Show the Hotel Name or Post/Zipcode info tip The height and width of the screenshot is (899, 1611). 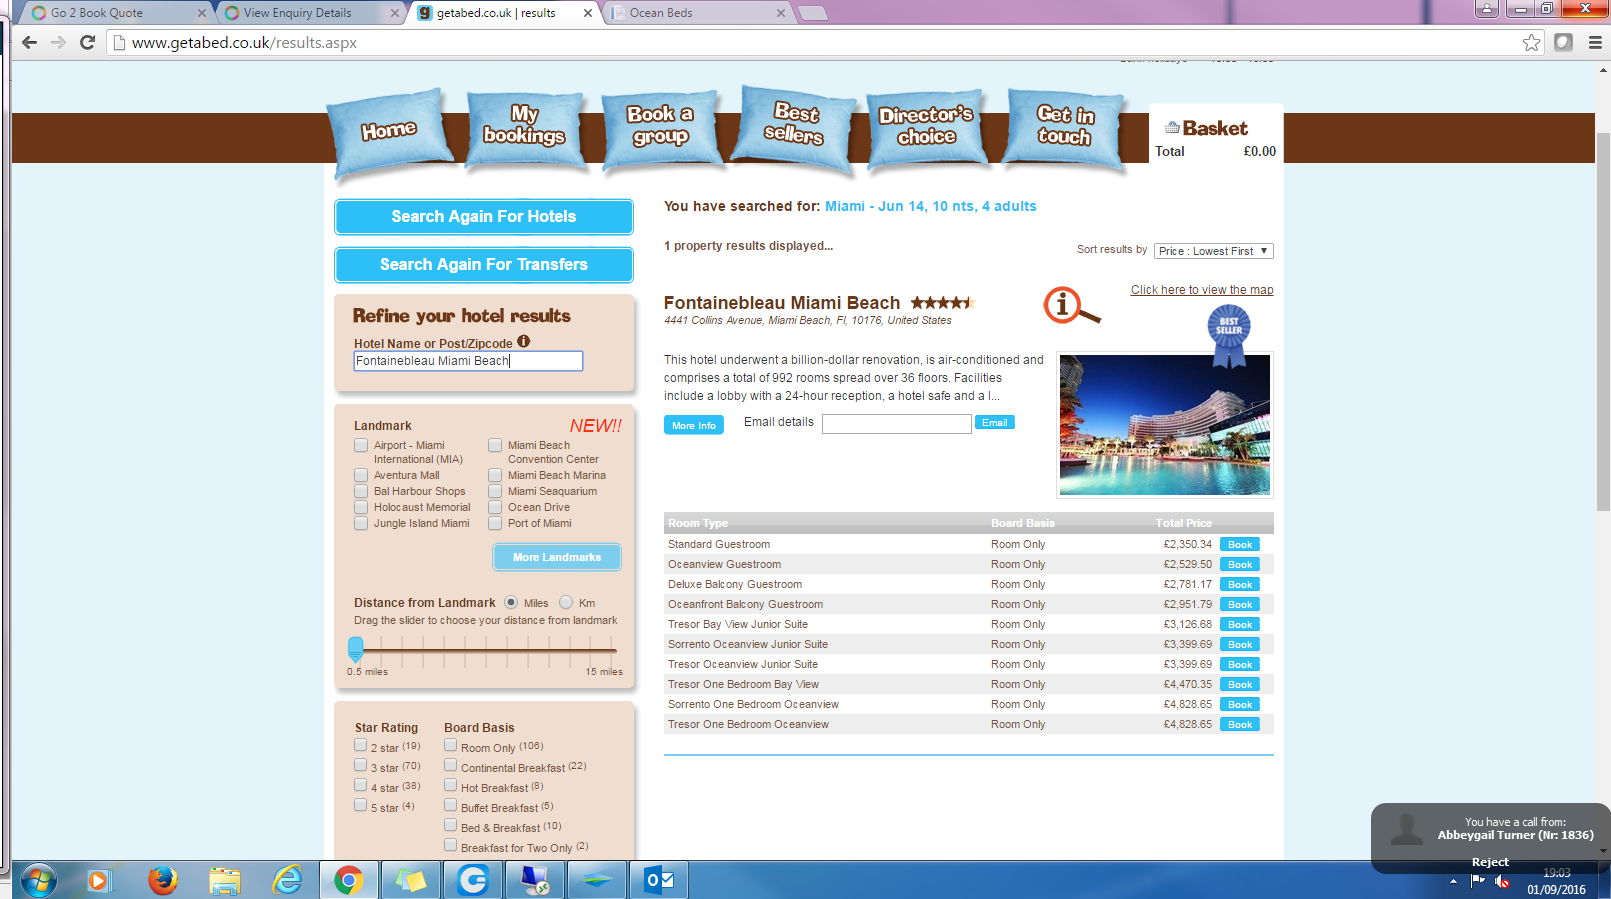tap(523, 342)
